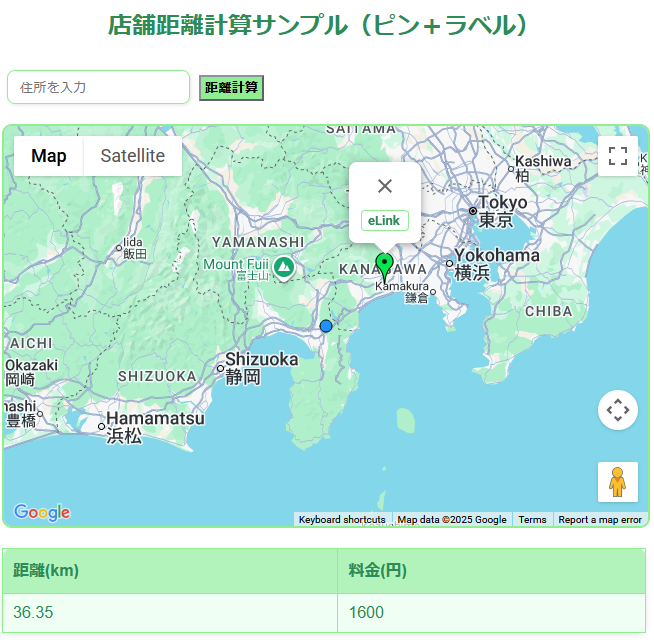Select the 1600 price value

point(366,612)
